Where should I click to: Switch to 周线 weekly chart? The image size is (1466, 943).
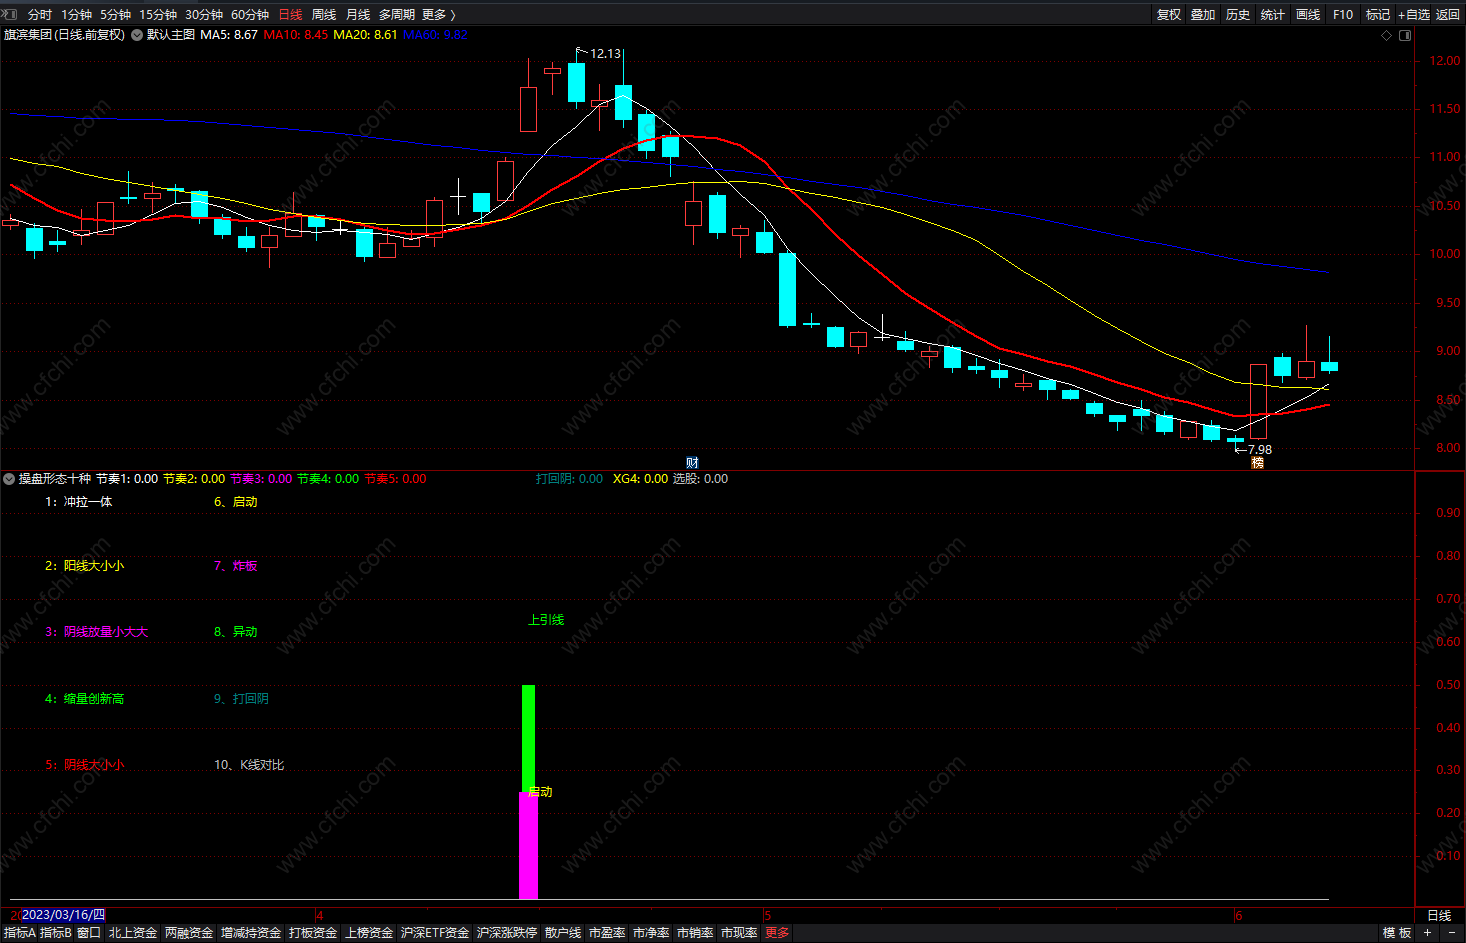pos(324,14)
